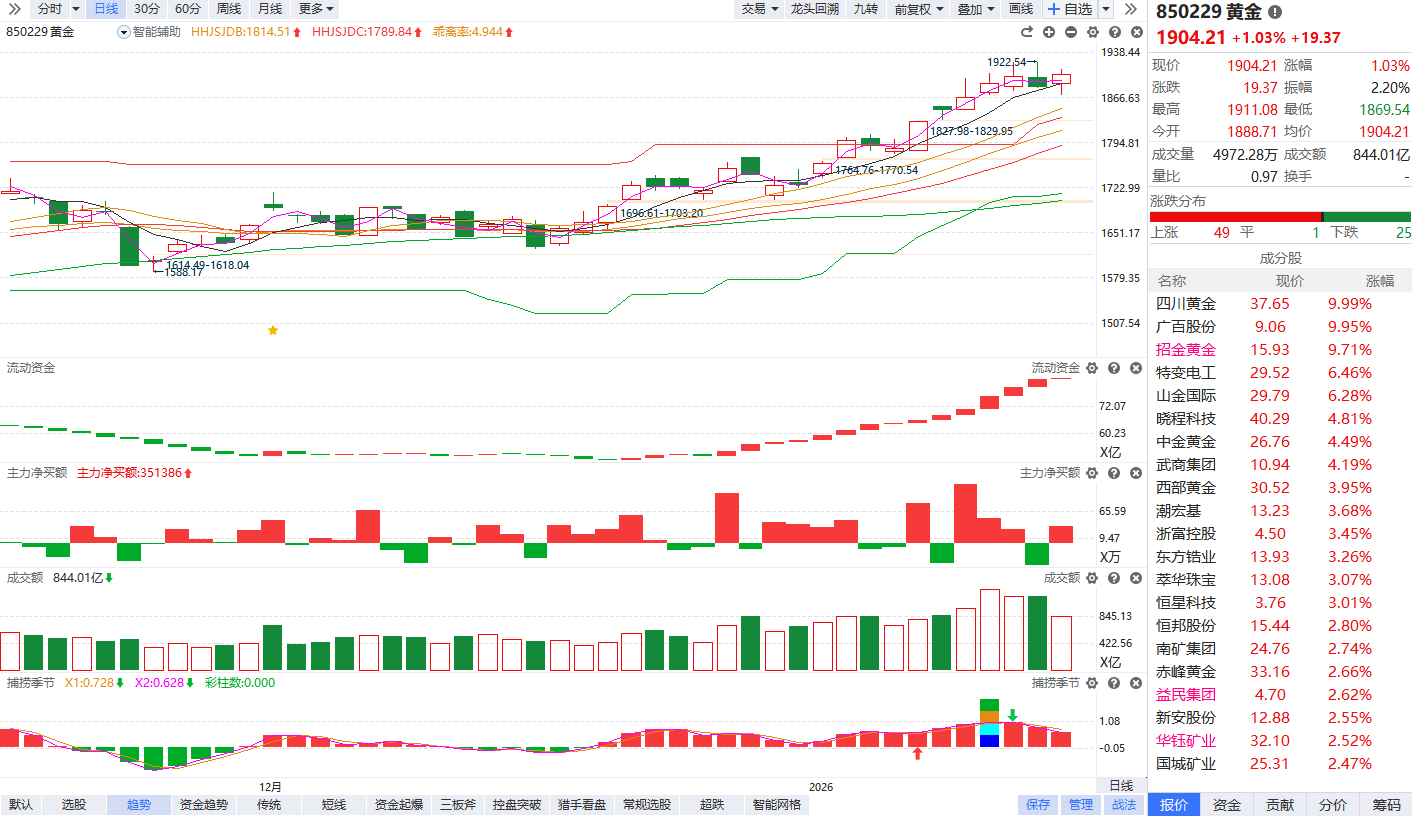Image resolution: width=1412 pixels, height=816 pixels.
Task: Expand the 更多 periods dropdown
Action: tap(316, 9)
